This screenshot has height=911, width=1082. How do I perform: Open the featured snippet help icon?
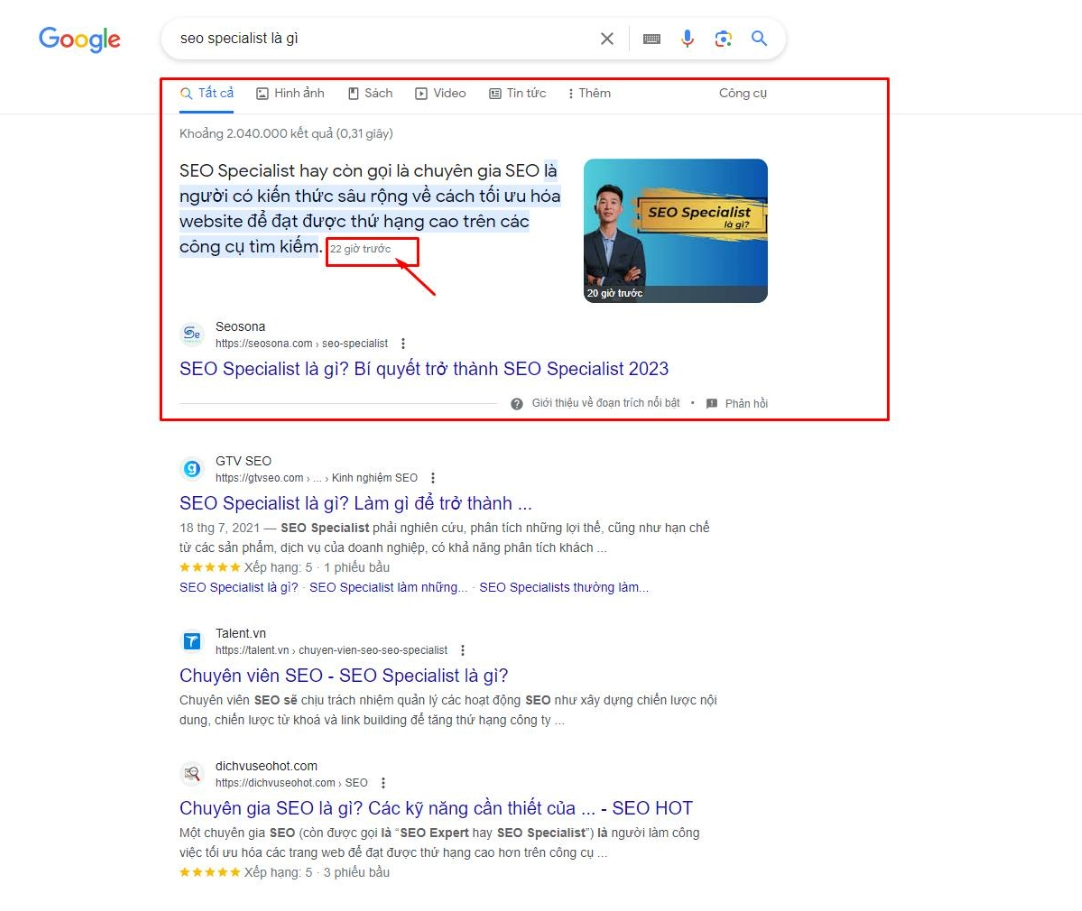[516, 404]
